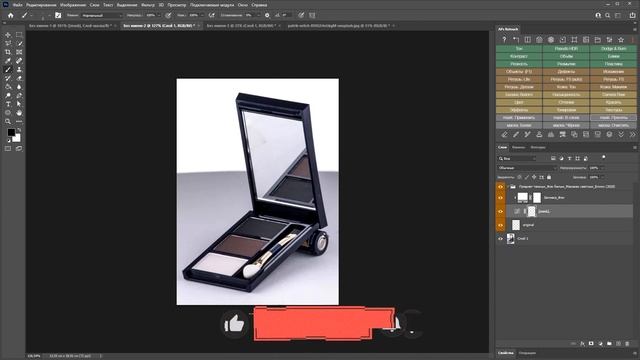Switch to Каналы tab
Screen dimensions: 640x360
tap(518, 147)
